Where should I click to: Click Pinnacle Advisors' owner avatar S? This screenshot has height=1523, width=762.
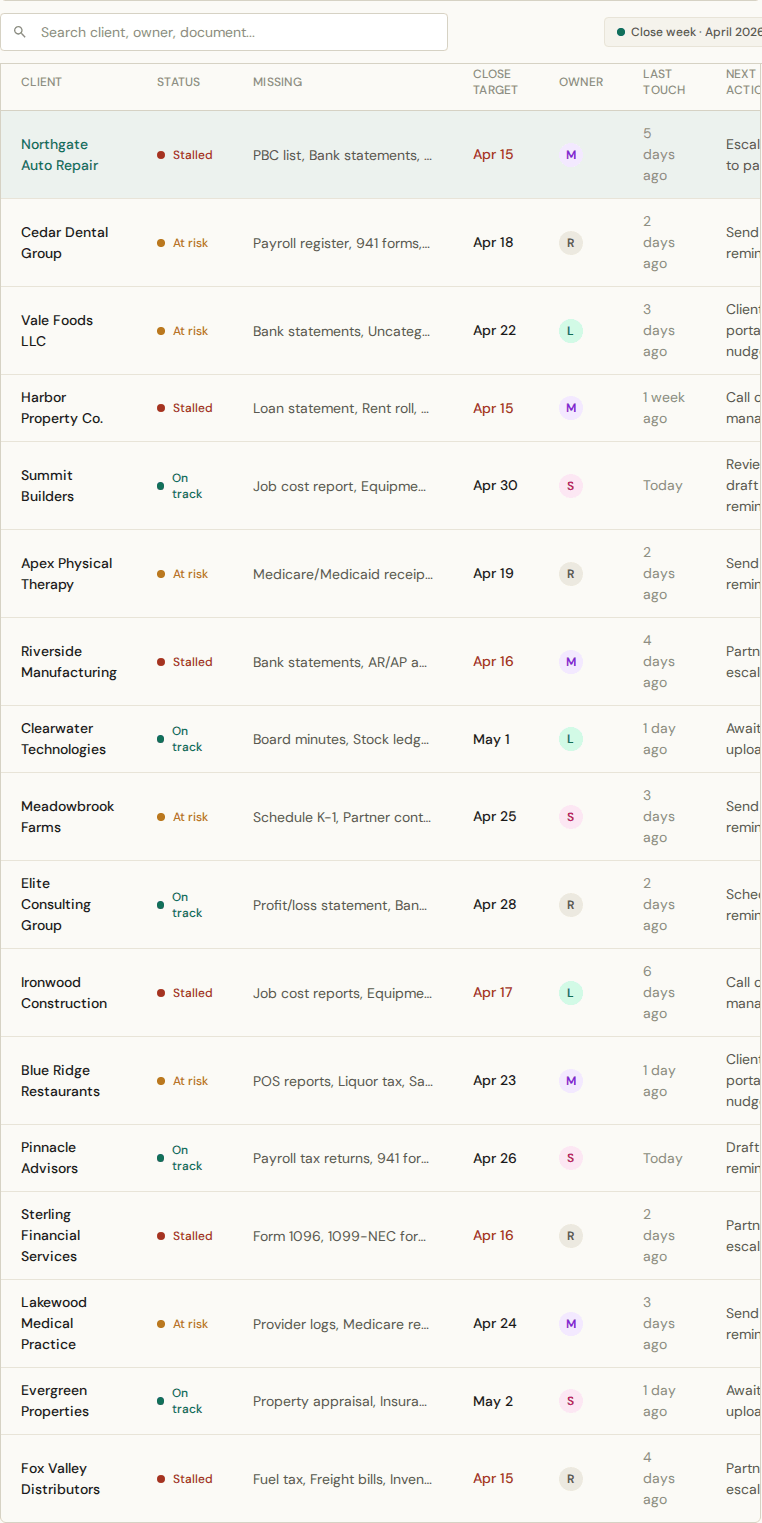tap(571, 1158)
